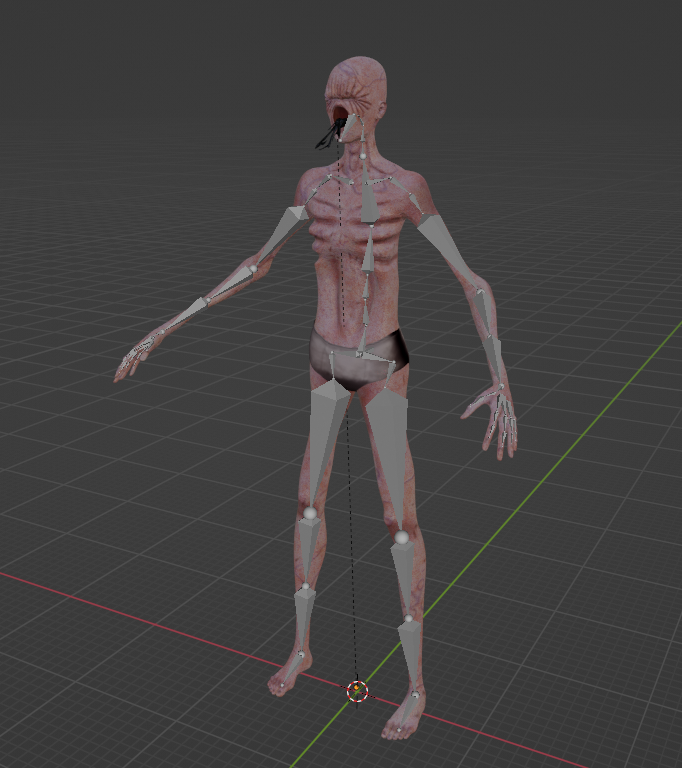Screen dimensions: 682x768
Task: Select the jaw bone near the mouth
Action: pyautogui.click(x=350, y=129)
